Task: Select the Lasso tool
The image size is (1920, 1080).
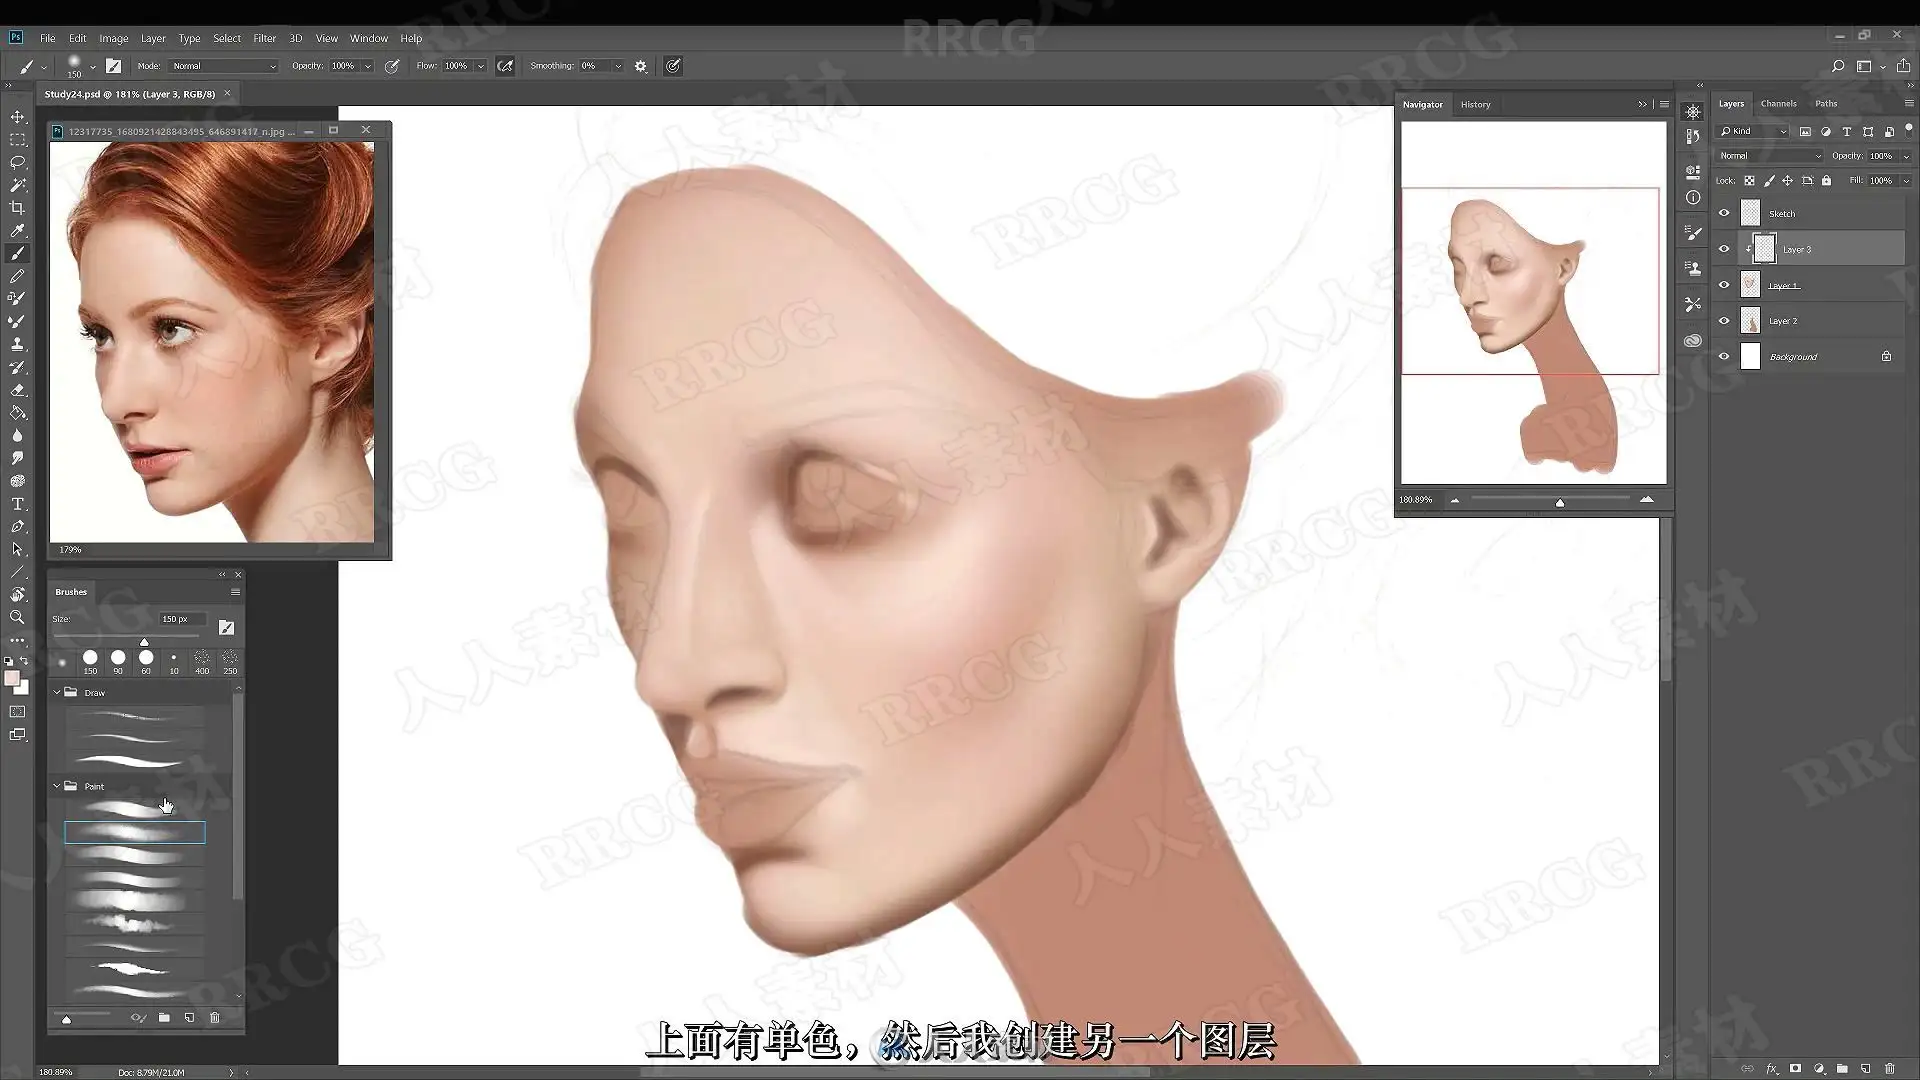Action: coord(17,162)
